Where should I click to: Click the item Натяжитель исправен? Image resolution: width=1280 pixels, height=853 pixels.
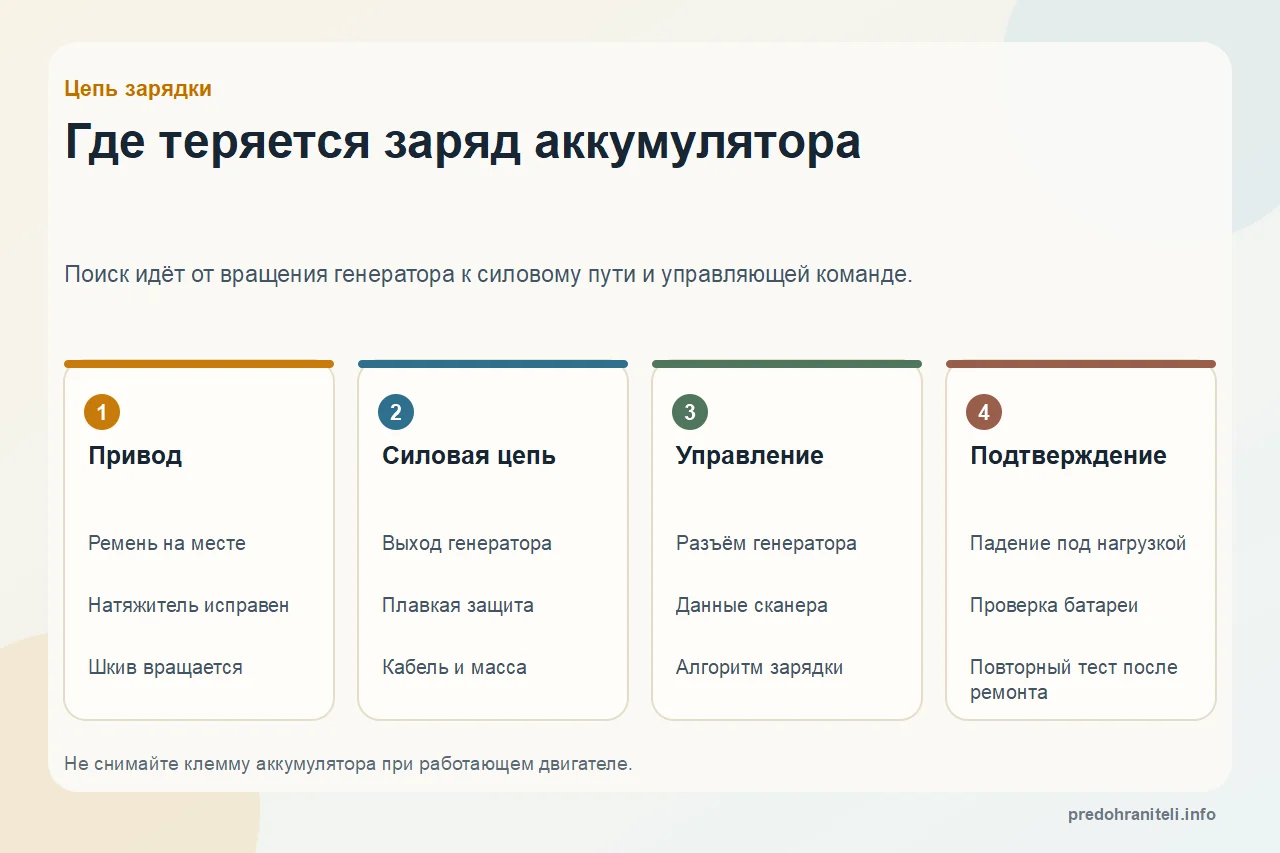189,605
